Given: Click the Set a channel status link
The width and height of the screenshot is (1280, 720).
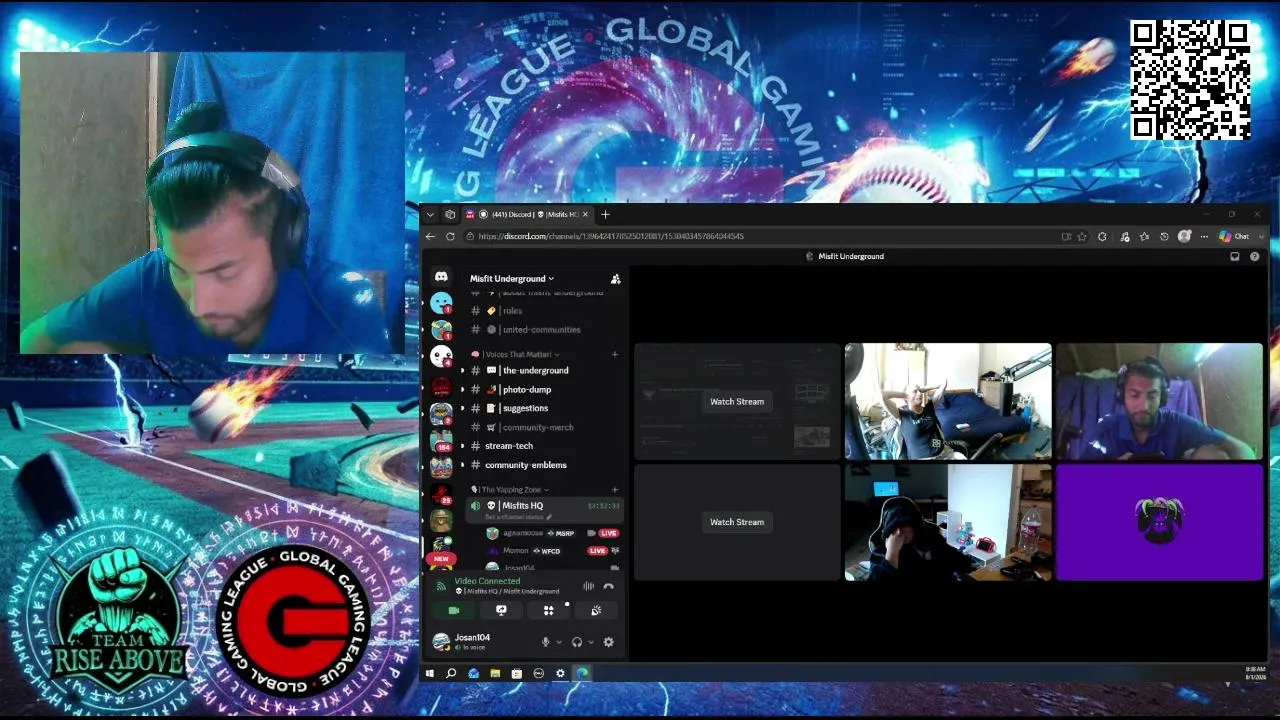Looking at the screenshot, I should coord(516,517).
